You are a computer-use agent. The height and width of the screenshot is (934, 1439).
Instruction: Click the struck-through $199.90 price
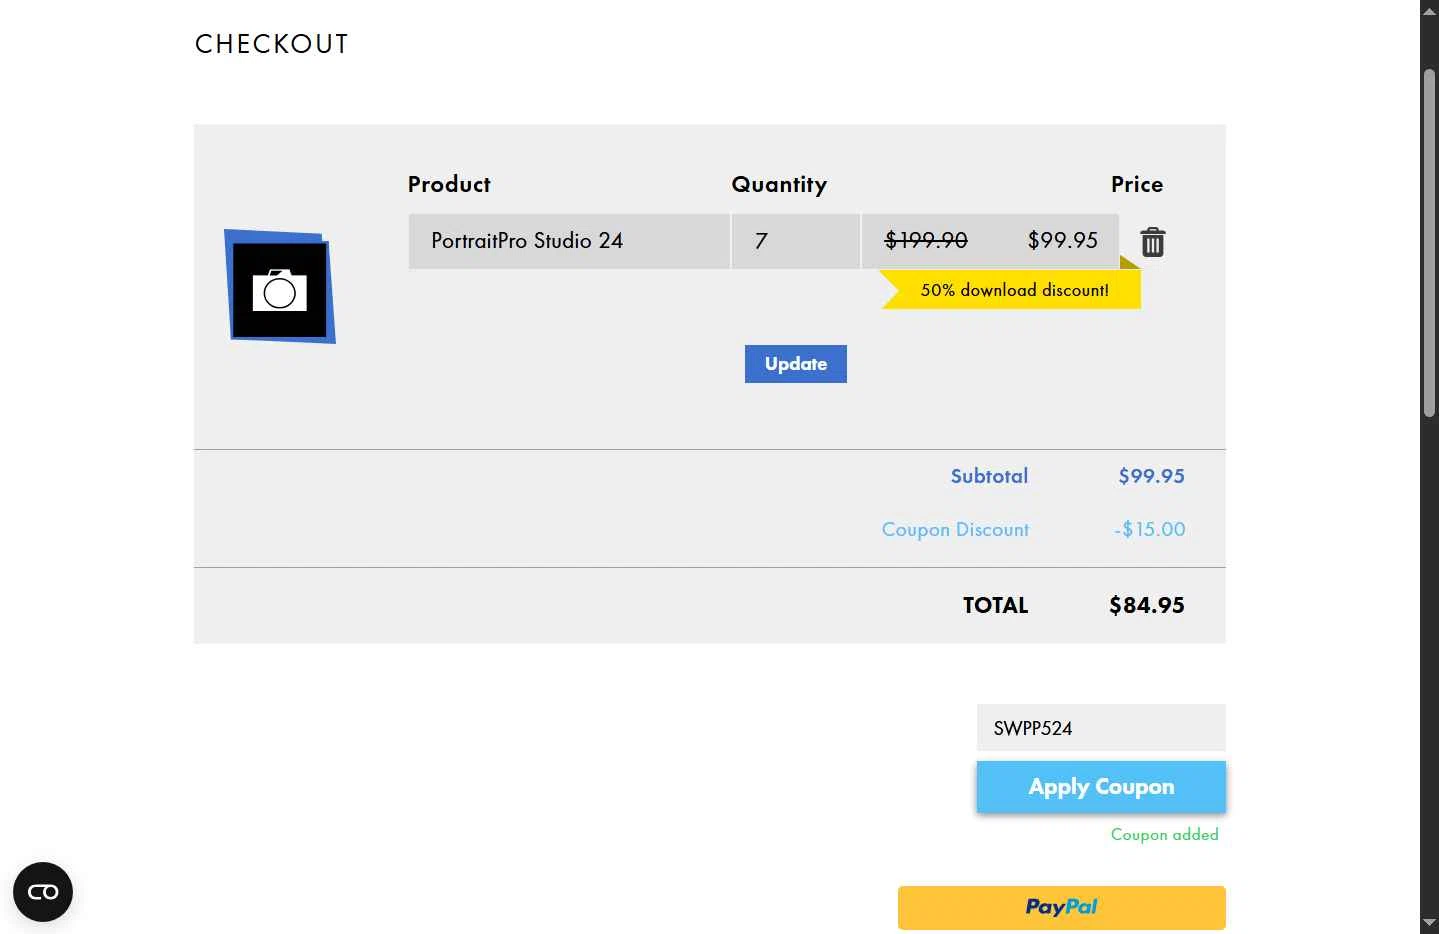[926, 241]
